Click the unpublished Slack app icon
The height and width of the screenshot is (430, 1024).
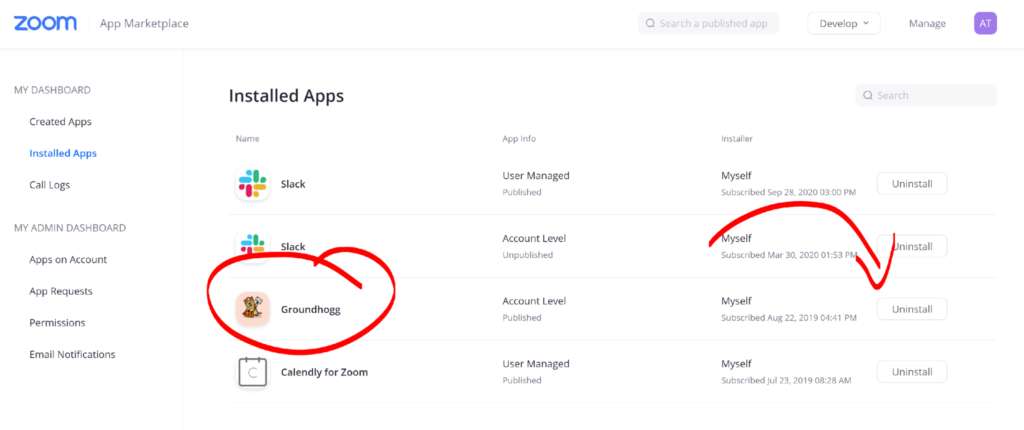click(x=252, y=246)
